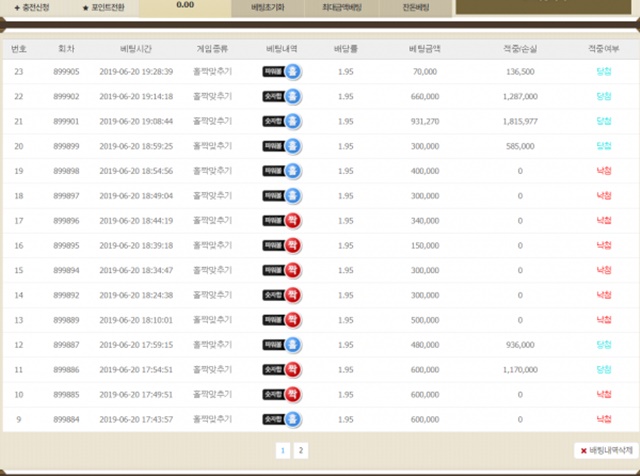
Task: Click the blue 홀 badge in row 12
Action: (293, 345)
